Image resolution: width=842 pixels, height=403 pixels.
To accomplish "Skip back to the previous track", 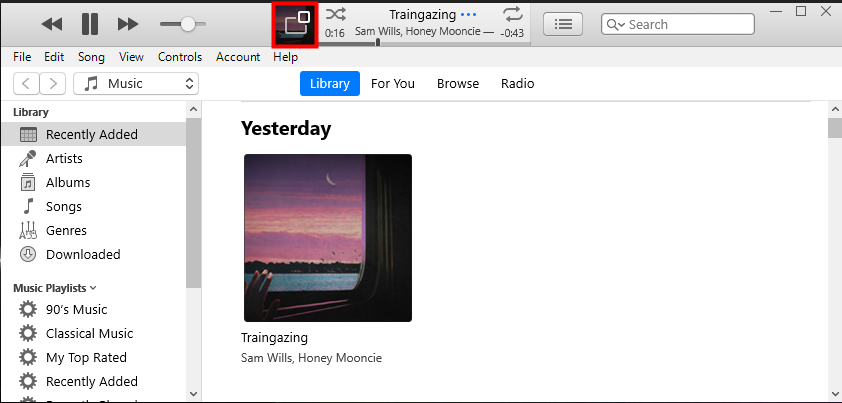I will point(52,24).
